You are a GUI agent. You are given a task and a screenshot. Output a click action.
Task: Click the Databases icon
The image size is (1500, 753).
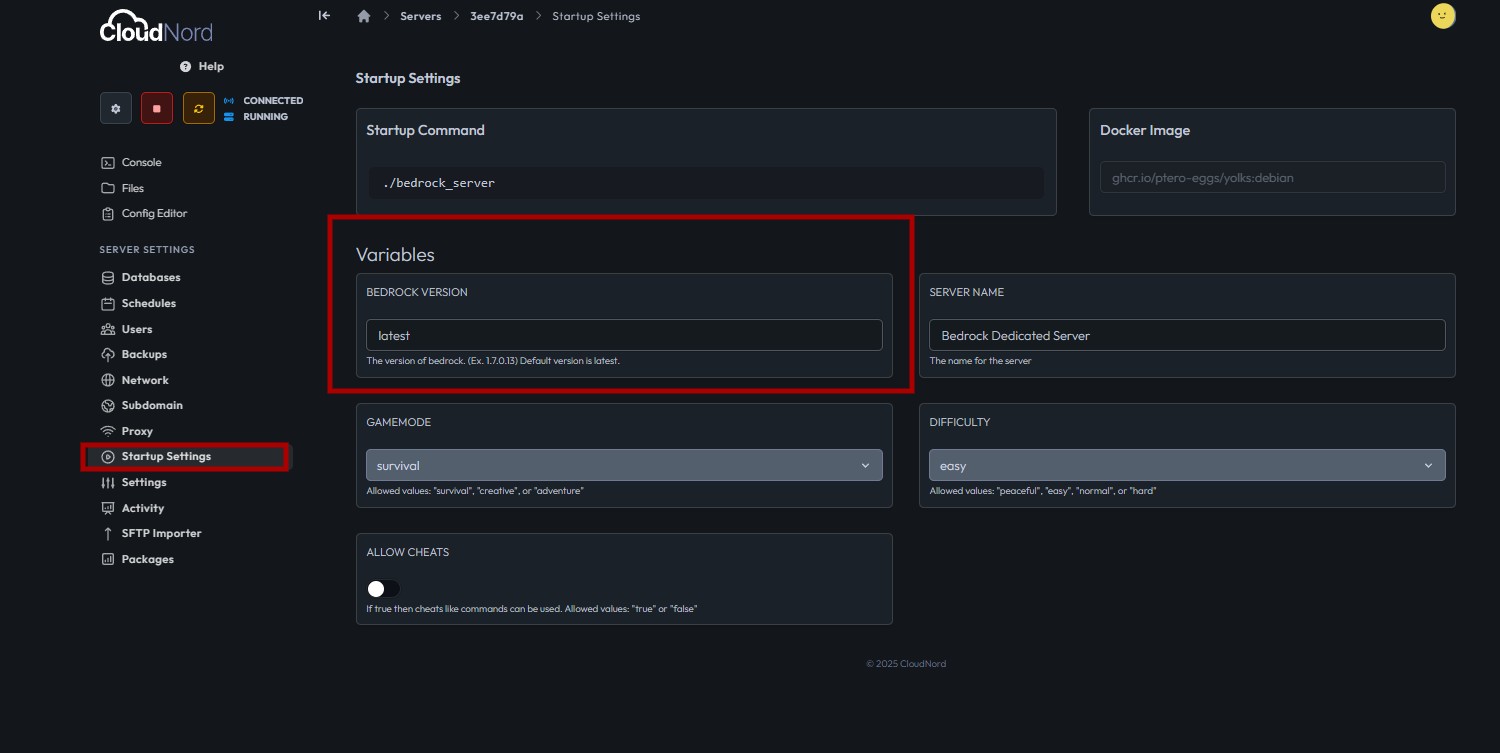pyautogui.click(x=108, y=277)
